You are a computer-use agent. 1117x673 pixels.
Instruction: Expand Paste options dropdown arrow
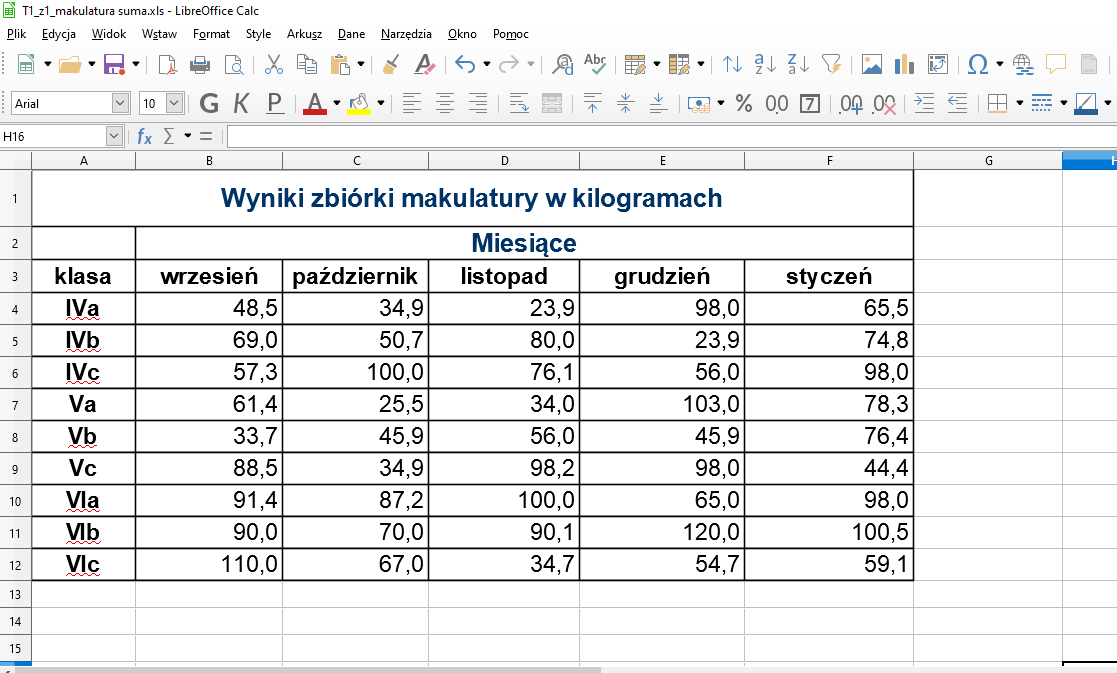361,65
